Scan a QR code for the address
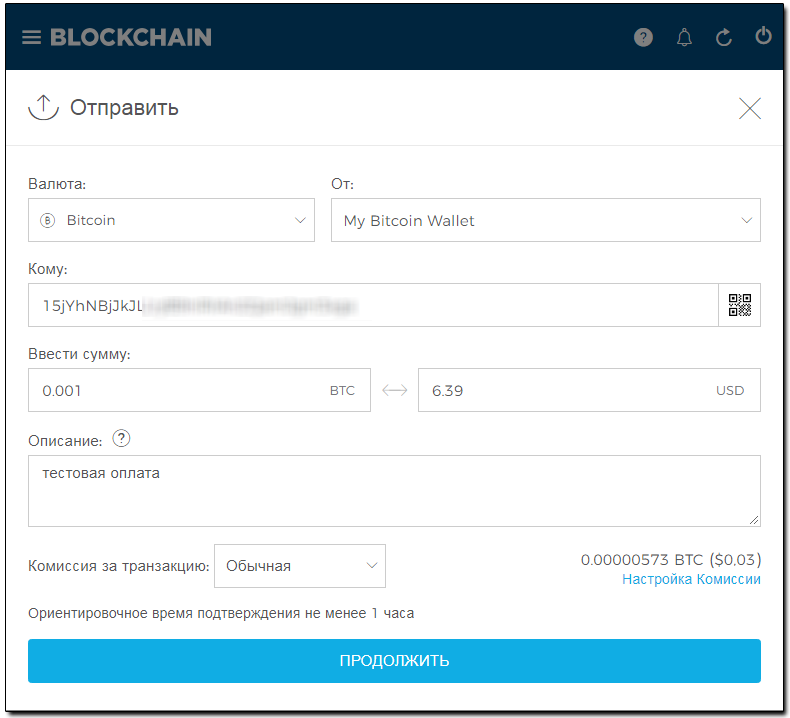 coord(740,305)
